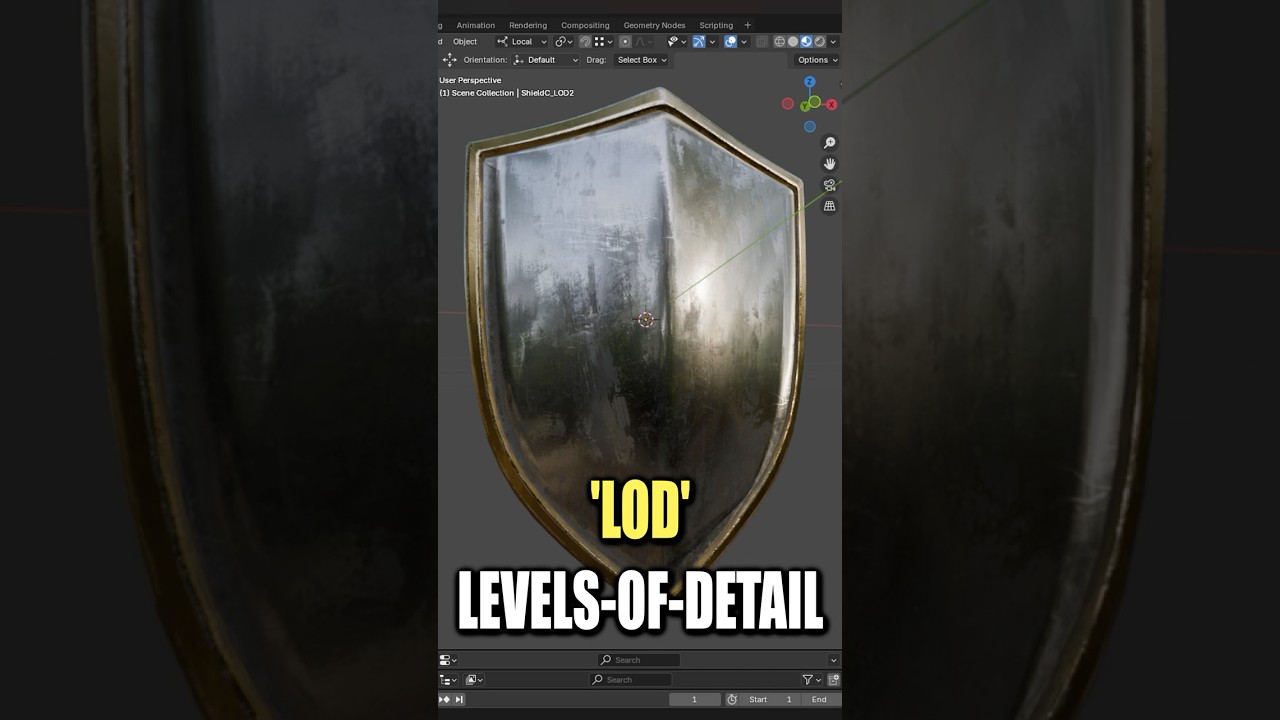This screenshot has width=1280, height=720.
Task: Select wireframe viewport shading
Action: 780,41
